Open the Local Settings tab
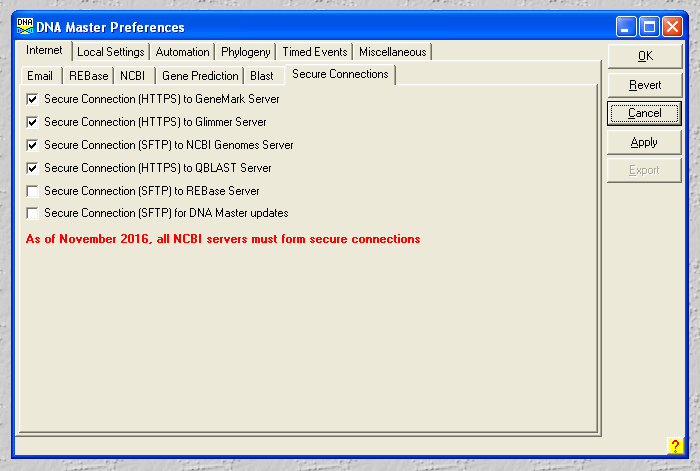This screenshot has width=700, height=471. (111, 52)
